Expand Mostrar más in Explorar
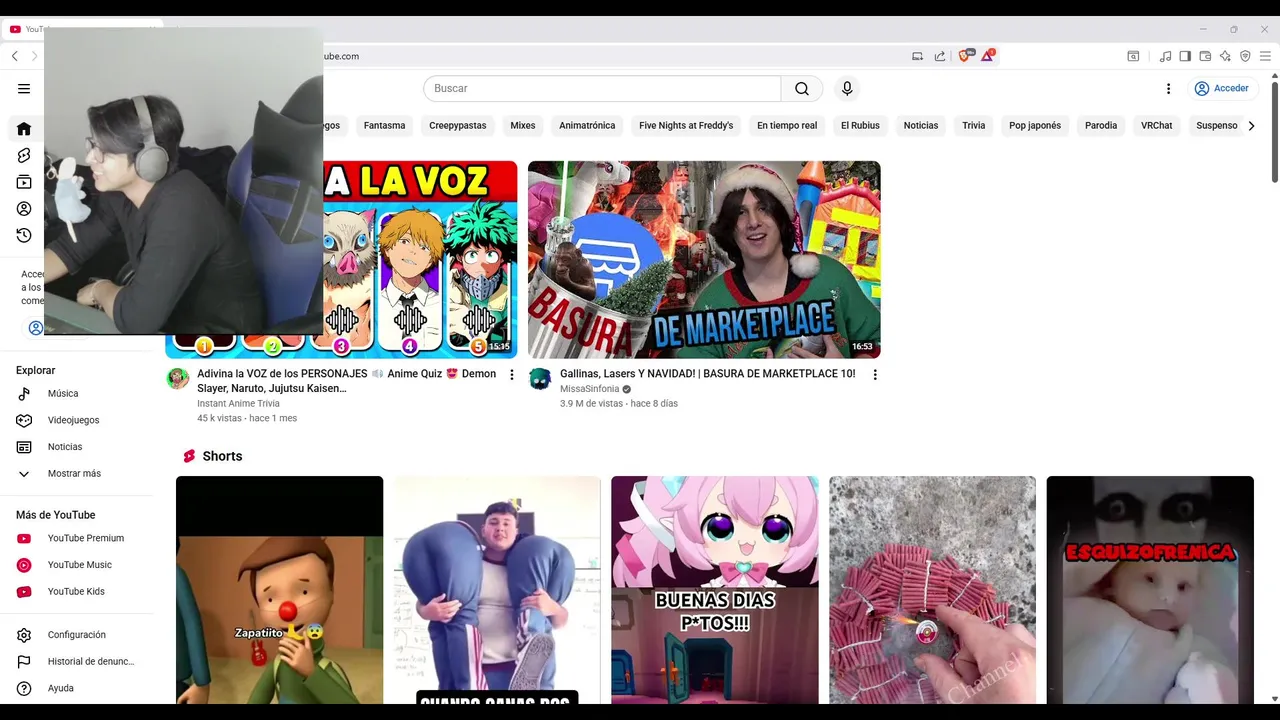1280x720 pixels. click(76, 474)
